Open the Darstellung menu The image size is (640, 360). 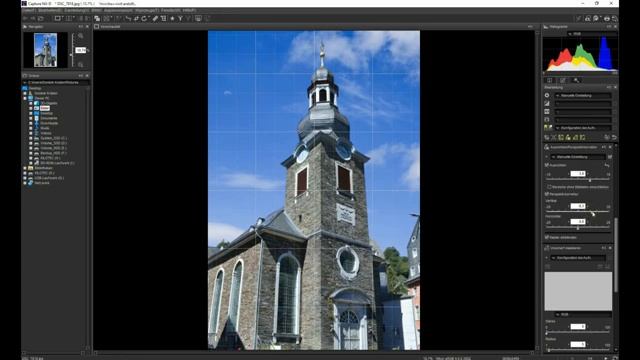(x=77, y=10)
